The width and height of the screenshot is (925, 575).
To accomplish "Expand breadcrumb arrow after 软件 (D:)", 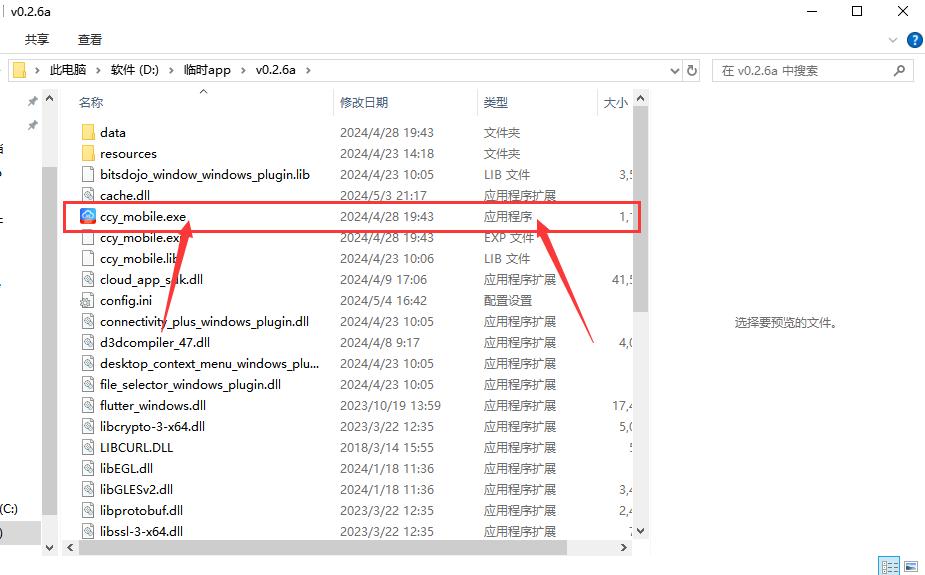I will [171, 71].
